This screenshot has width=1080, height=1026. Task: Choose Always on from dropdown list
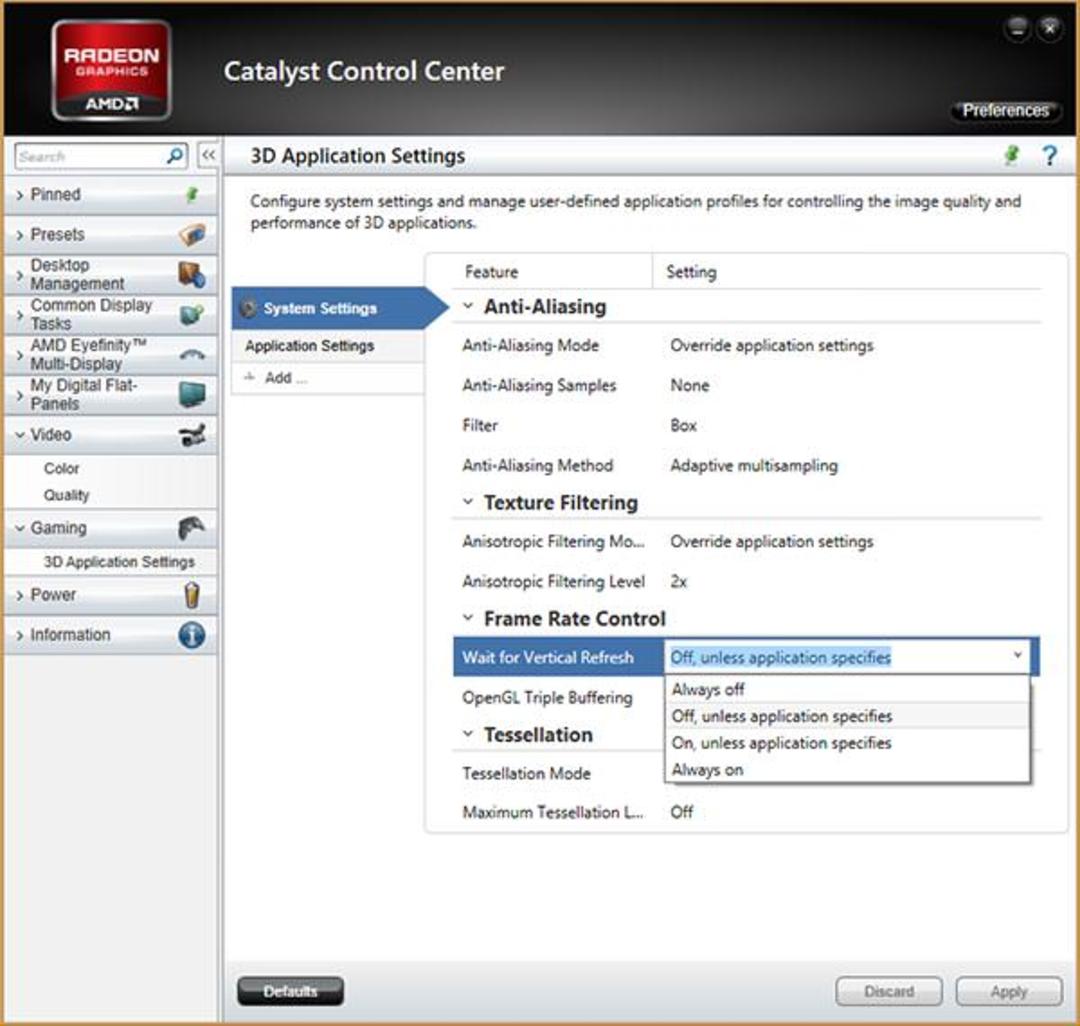[x=847, y=770]
